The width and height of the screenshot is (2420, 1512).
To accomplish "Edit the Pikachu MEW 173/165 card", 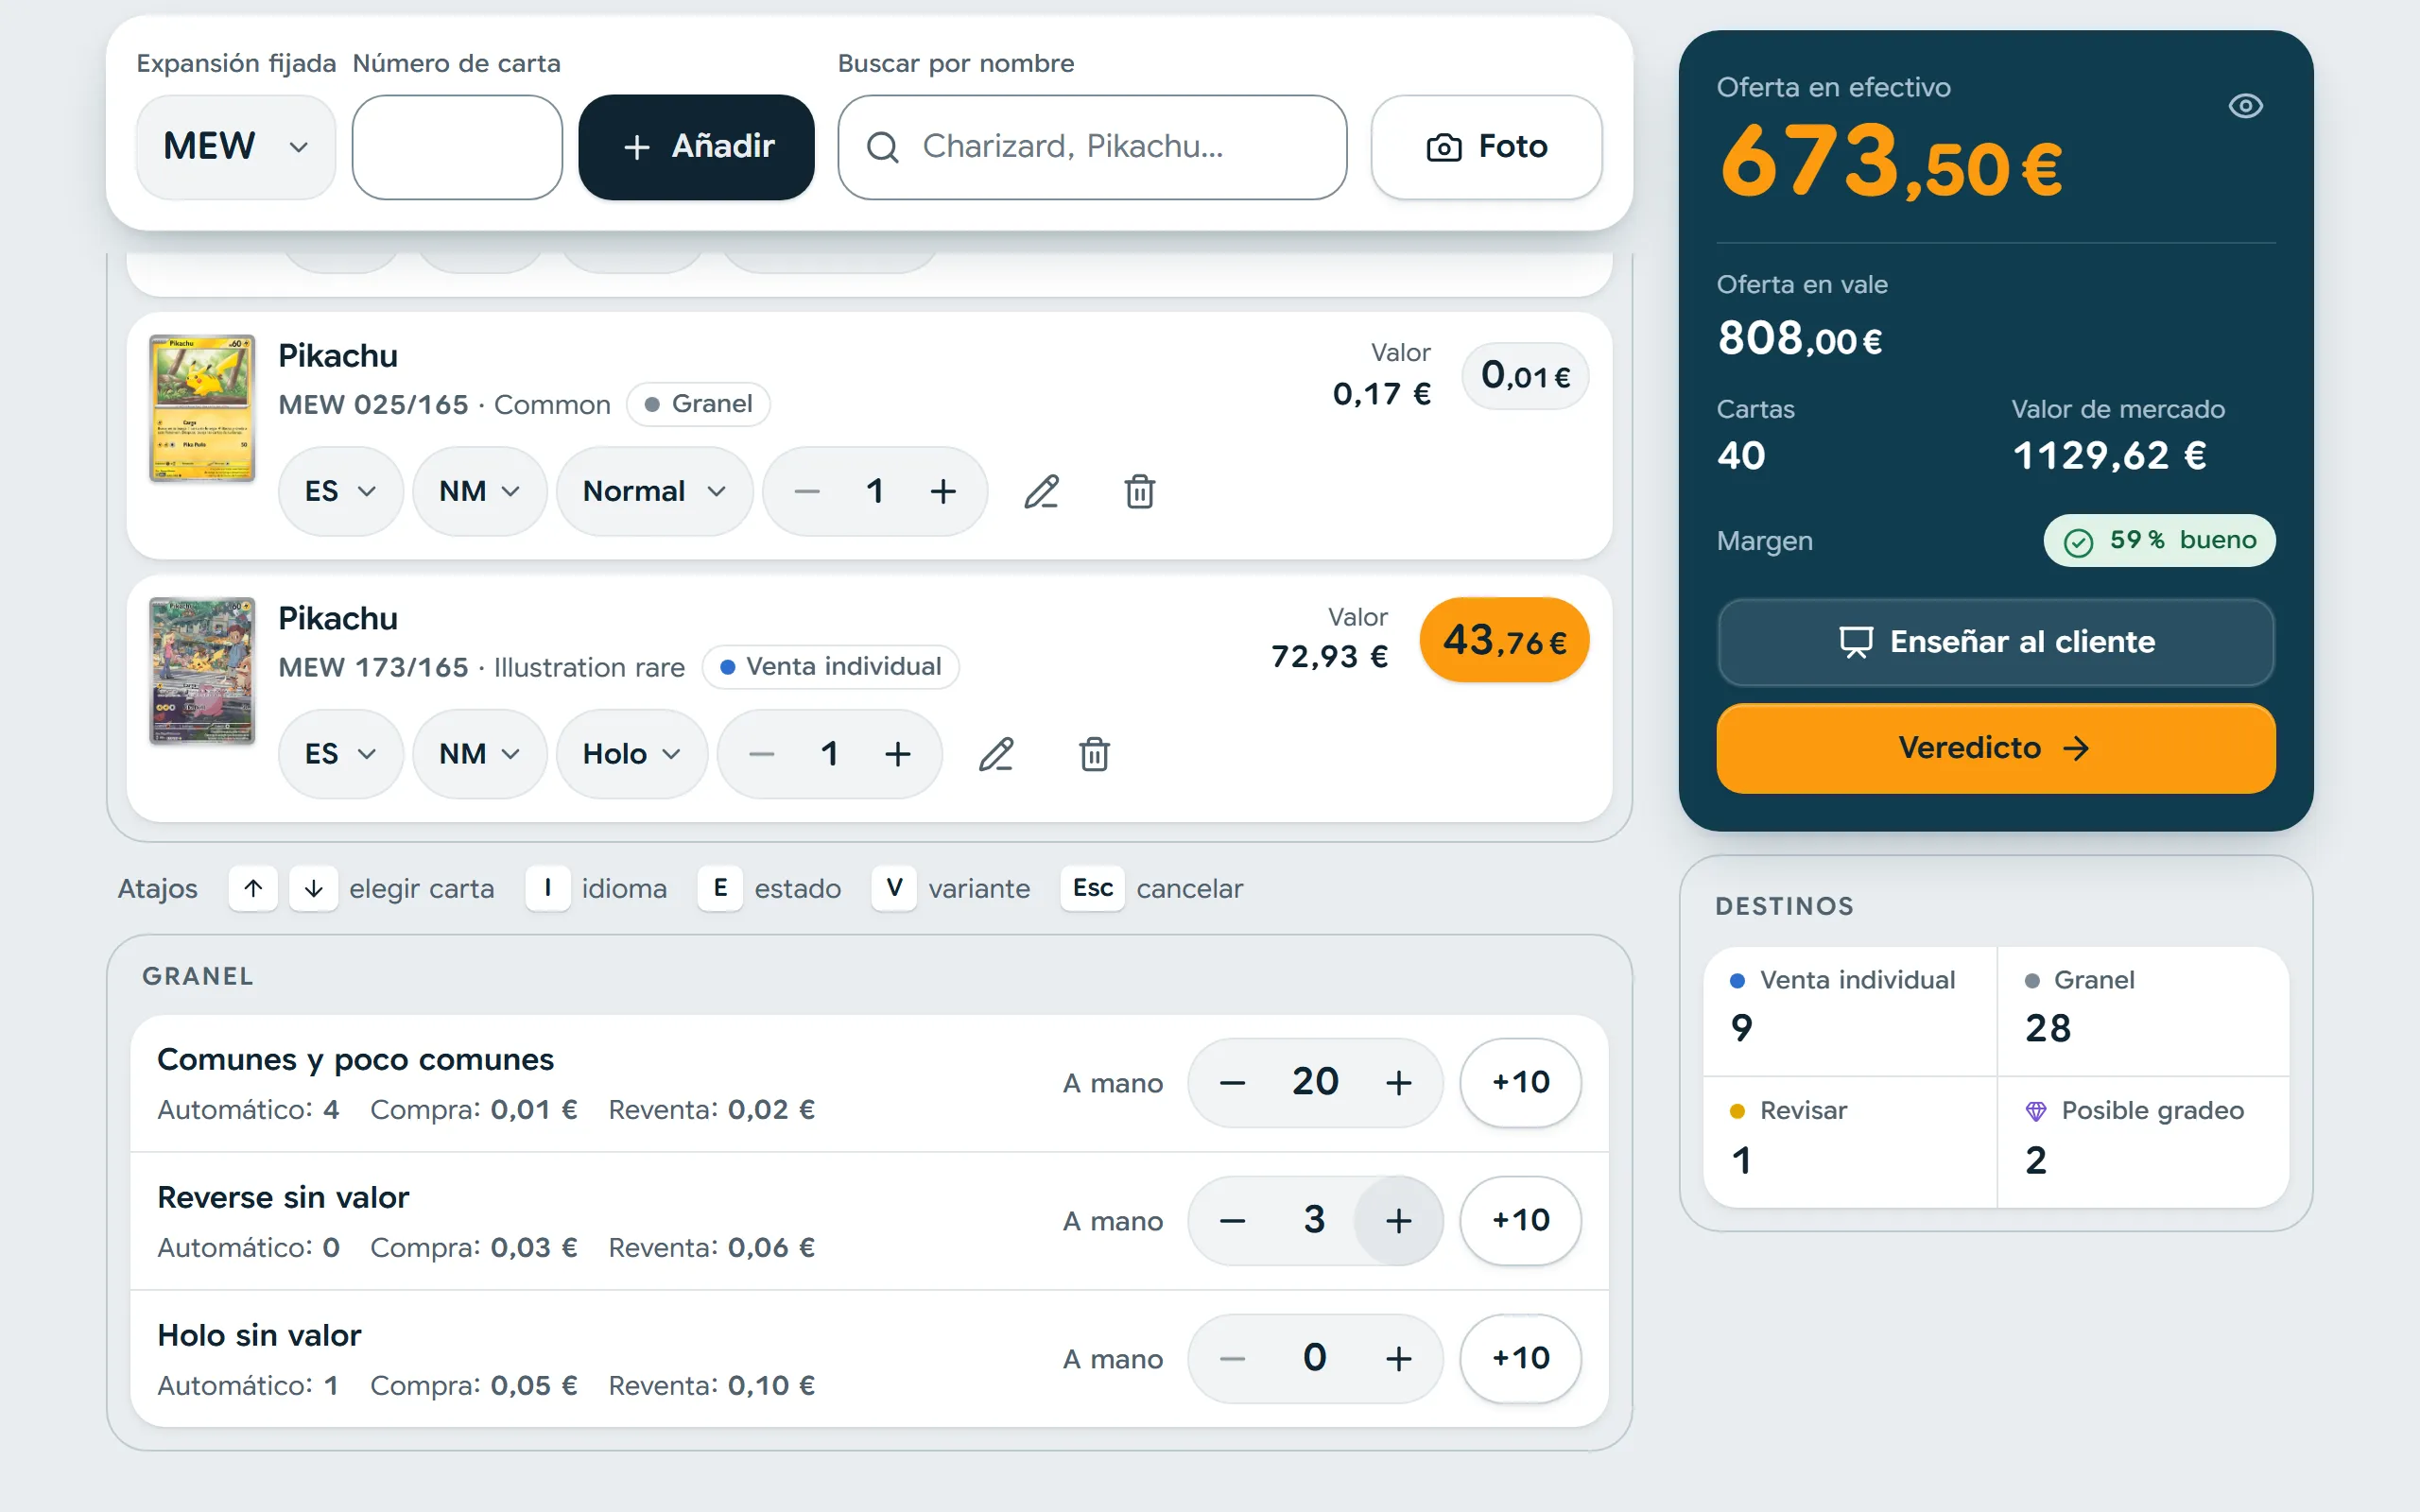I will (996, 754).
